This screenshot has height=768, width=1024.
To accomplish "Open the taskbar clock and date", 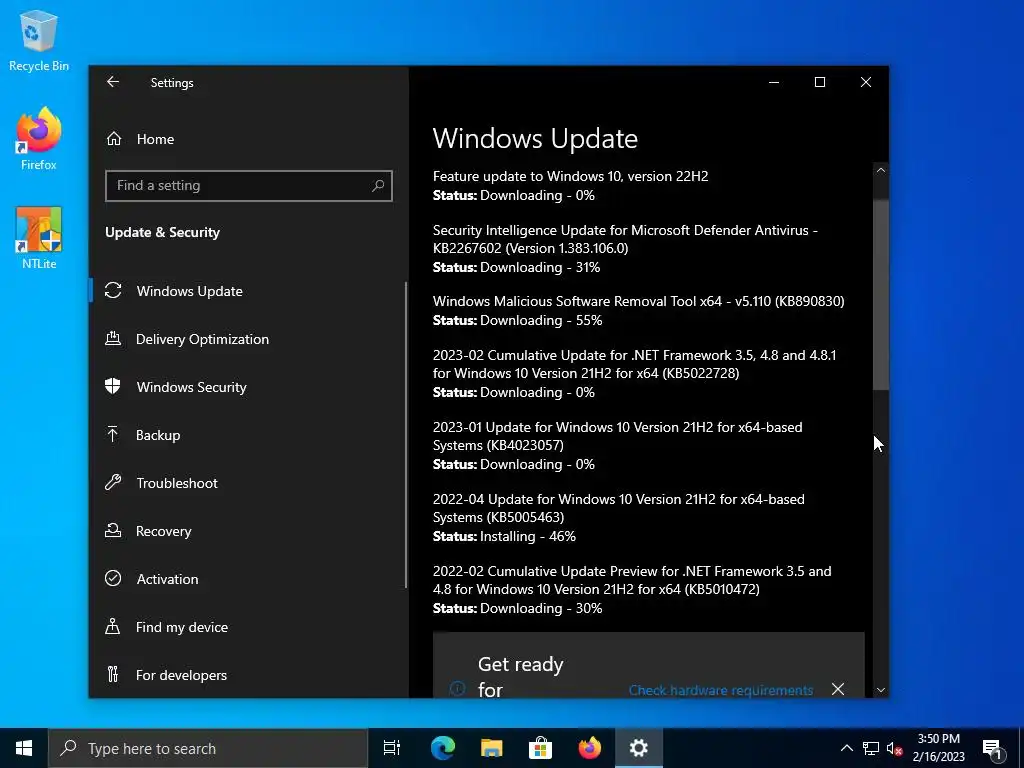I will click(938, 748).
